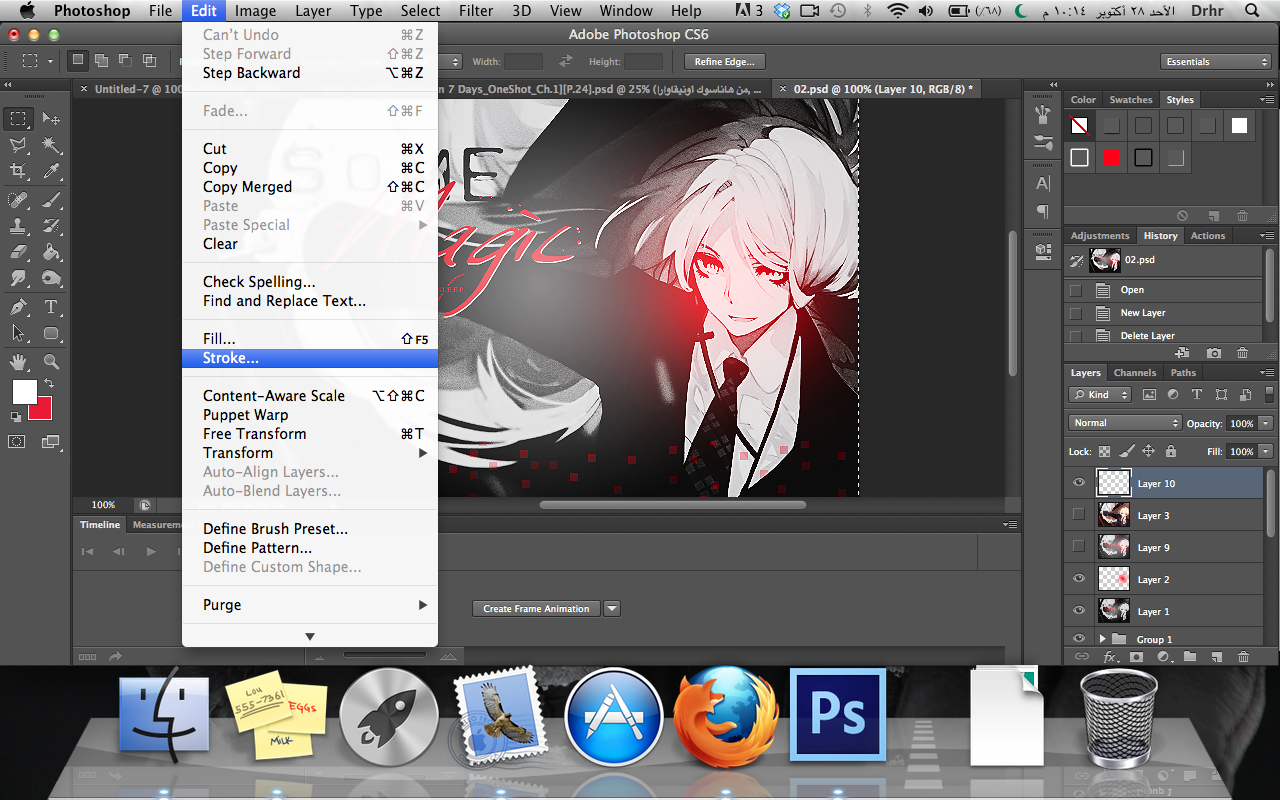Select the Pen tool
The image size is (1280, 800).
tap(19, 306)
